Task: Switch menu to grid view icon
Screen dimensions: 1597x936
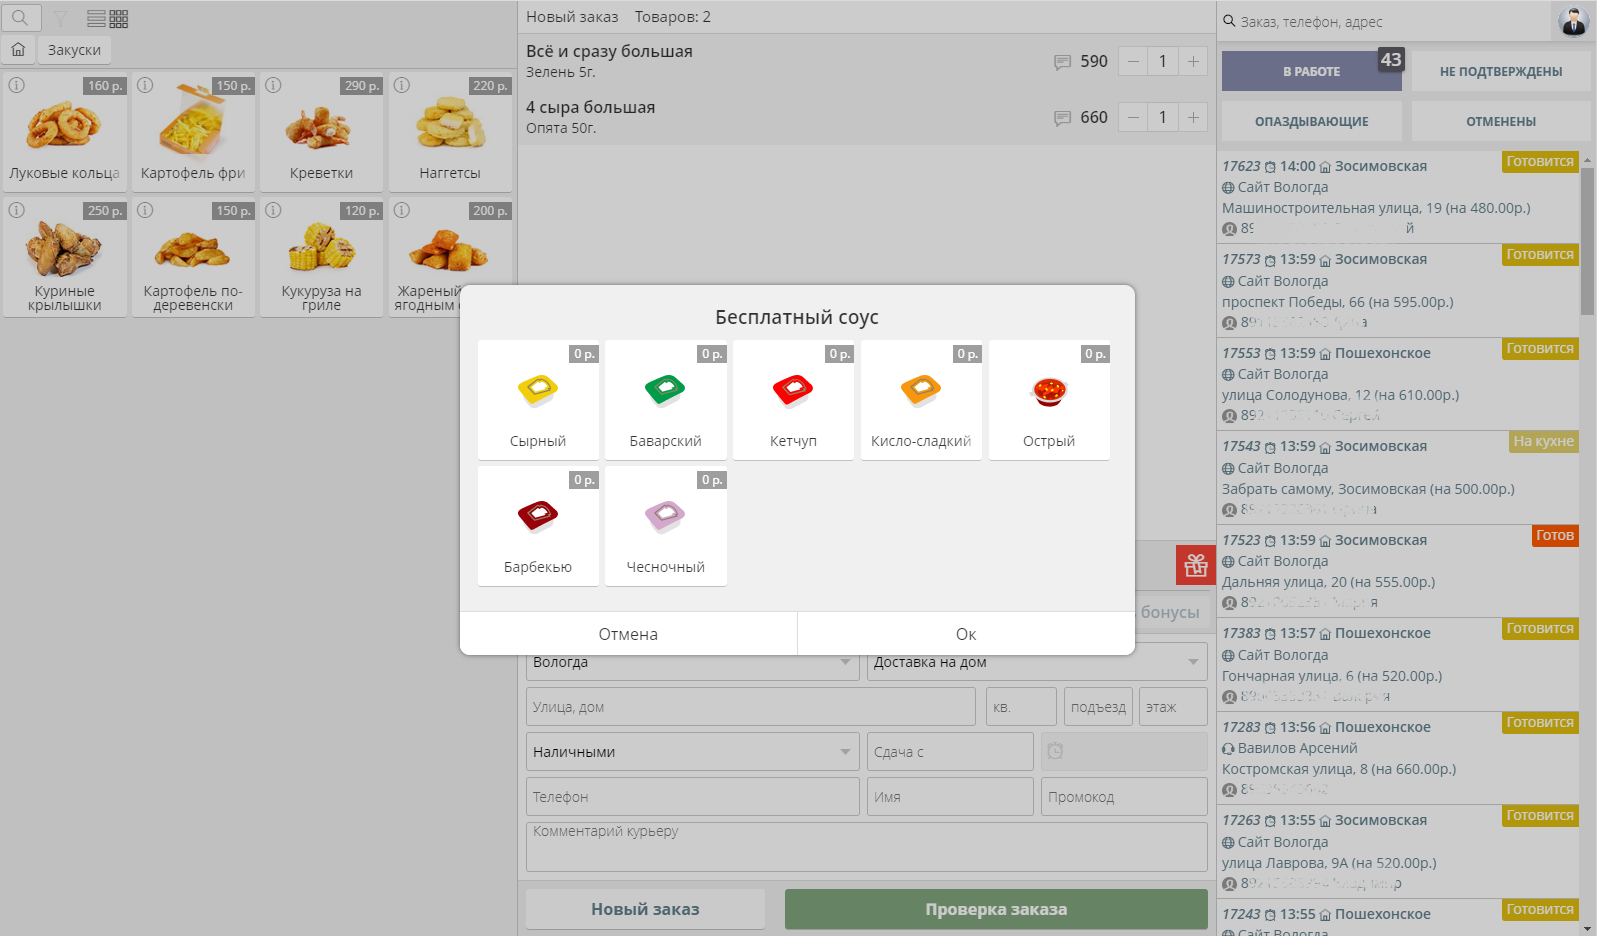Action: (119, 19)
